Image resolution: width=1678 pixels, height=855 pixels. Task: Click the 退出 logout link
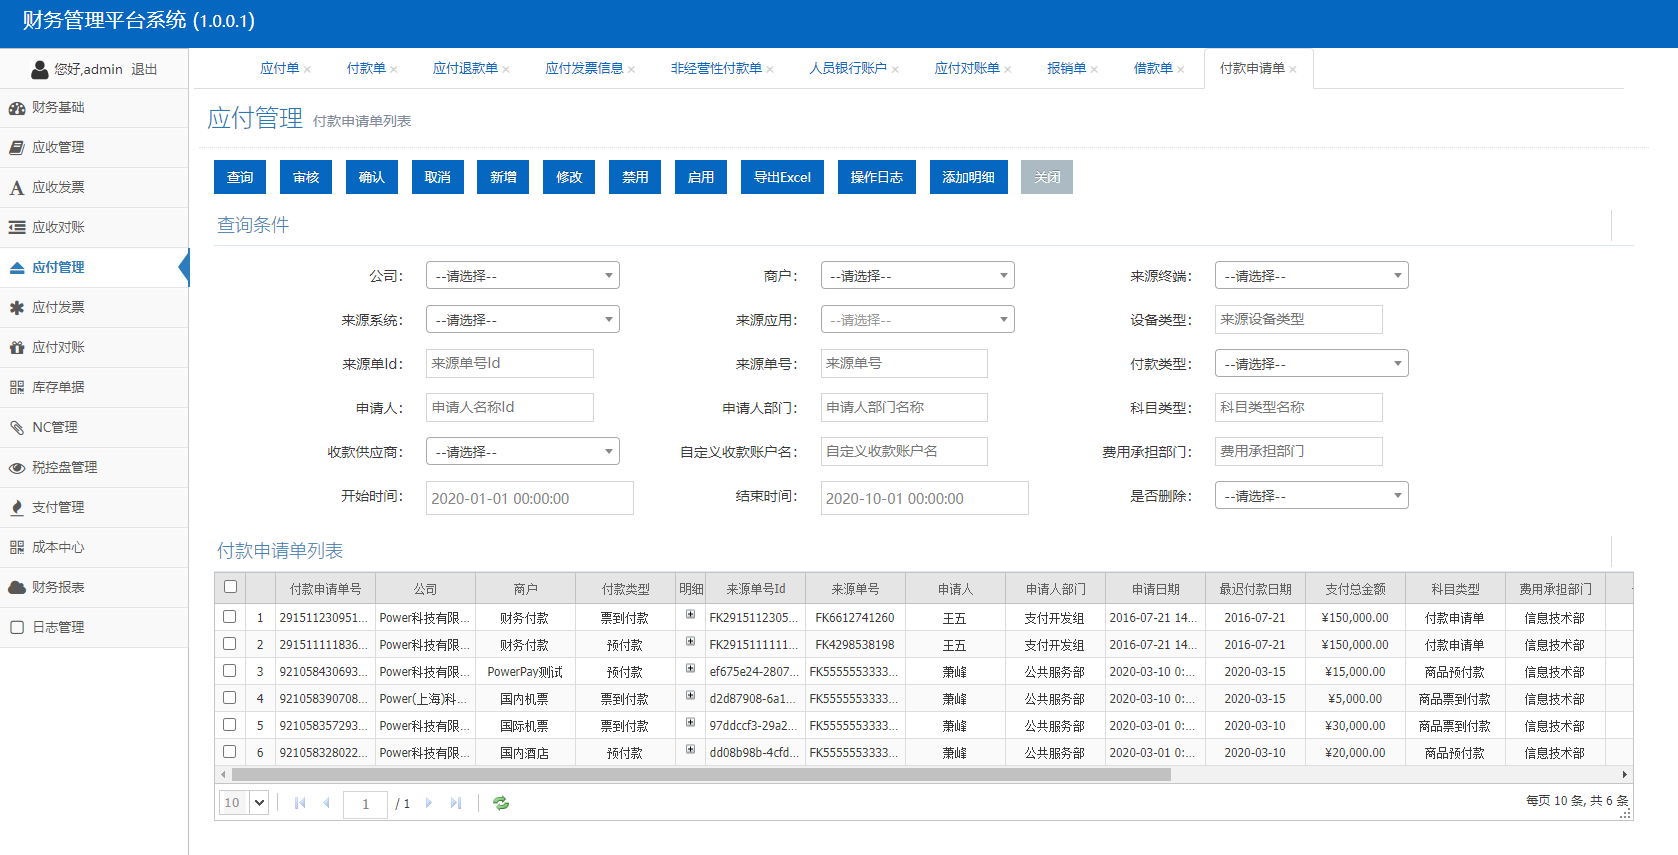(x=144, y=69)
